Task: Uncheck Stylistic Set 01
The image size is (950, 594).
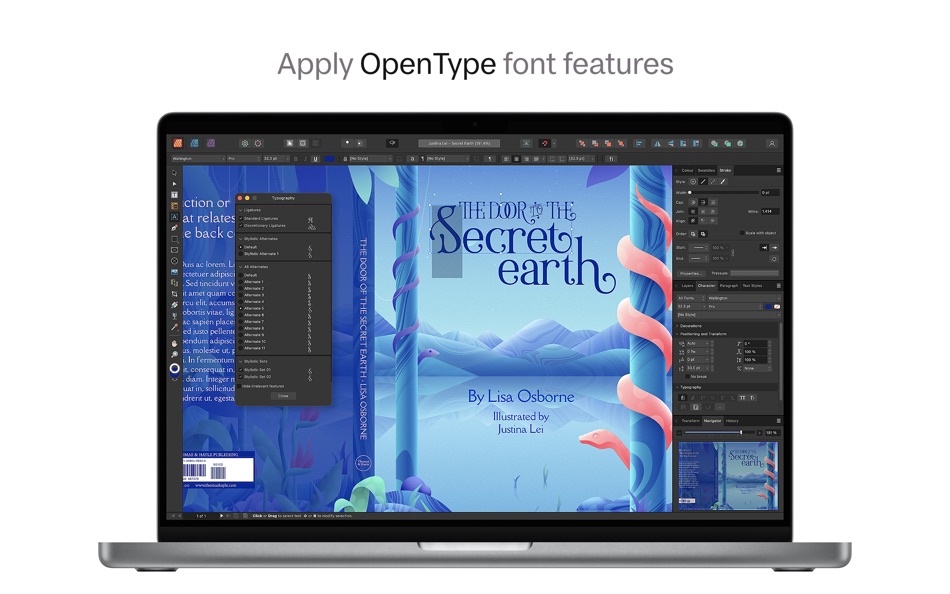Action: 241,370
